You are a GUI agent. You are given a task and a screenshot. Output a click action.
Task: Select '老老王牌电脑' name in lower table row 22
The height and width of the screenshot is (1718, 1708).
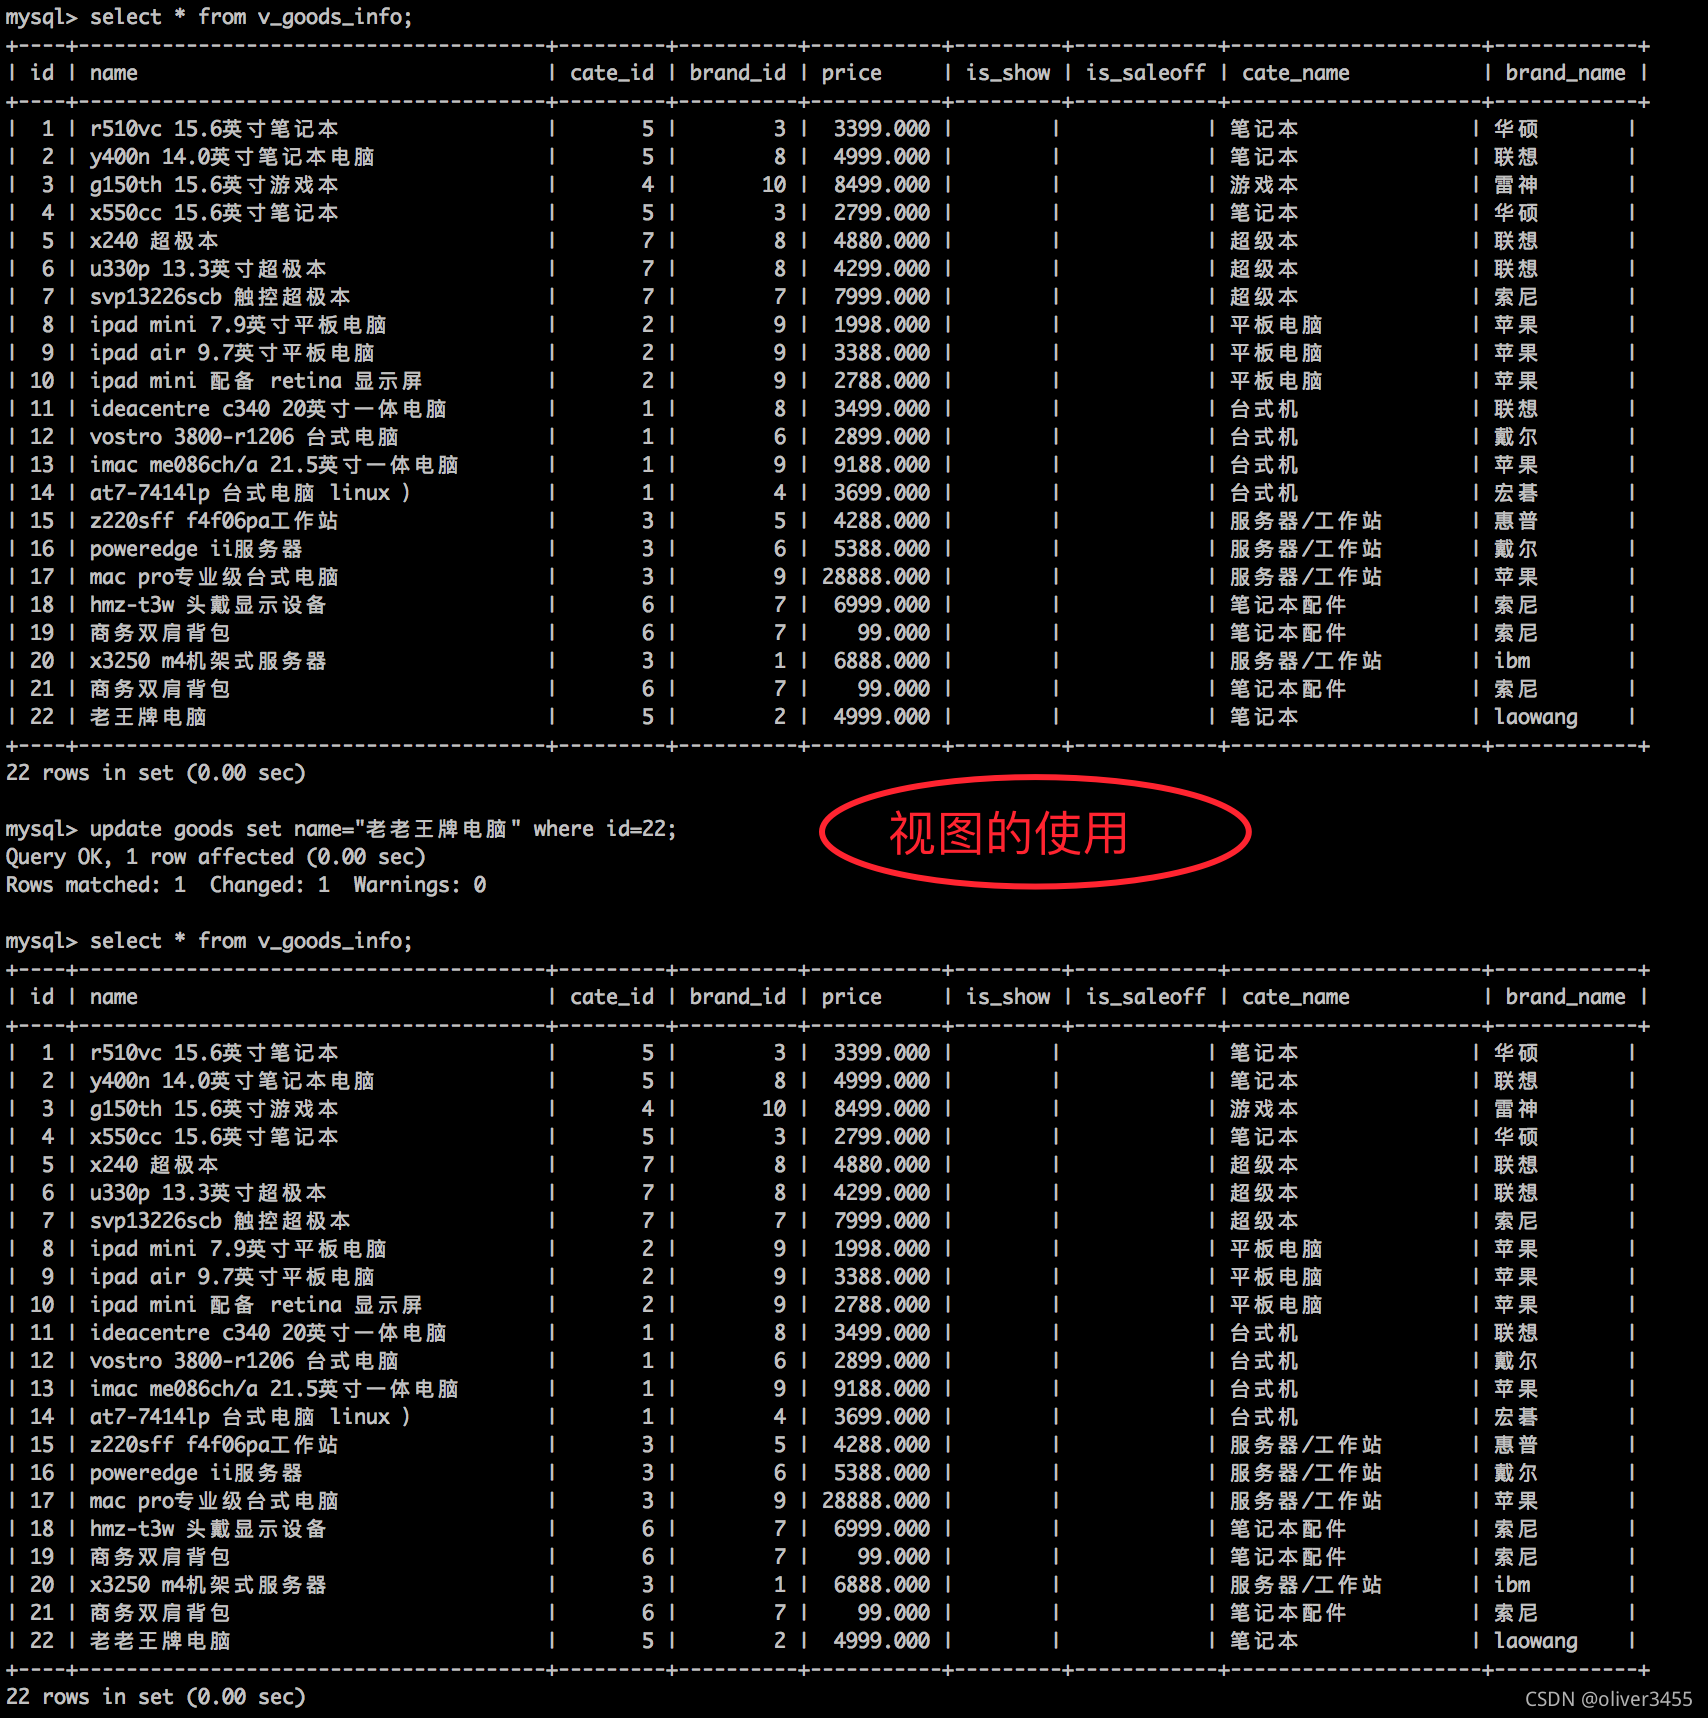[160, 1641]
